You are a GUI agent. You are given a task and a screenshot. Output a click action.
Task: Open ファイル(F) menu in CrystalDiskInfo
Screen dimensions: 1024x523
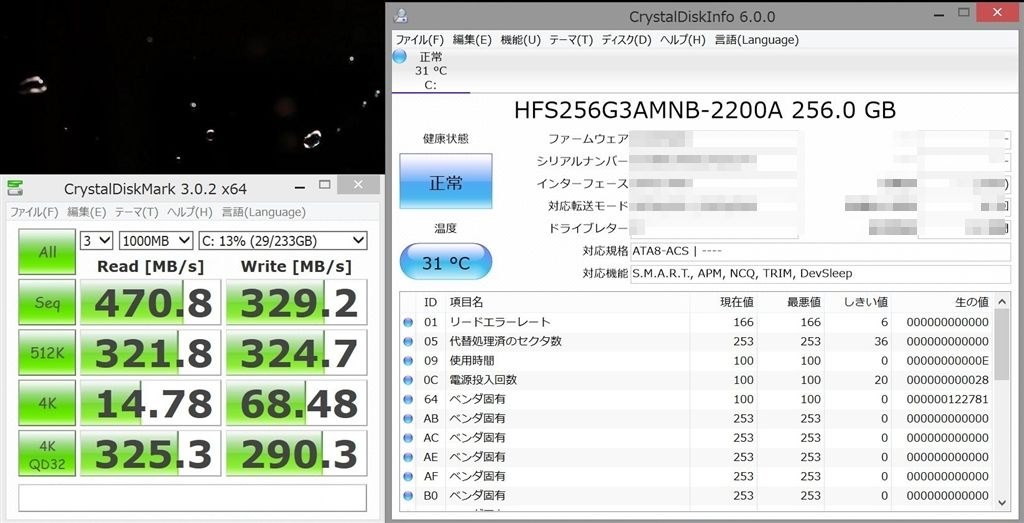point(419,40)
